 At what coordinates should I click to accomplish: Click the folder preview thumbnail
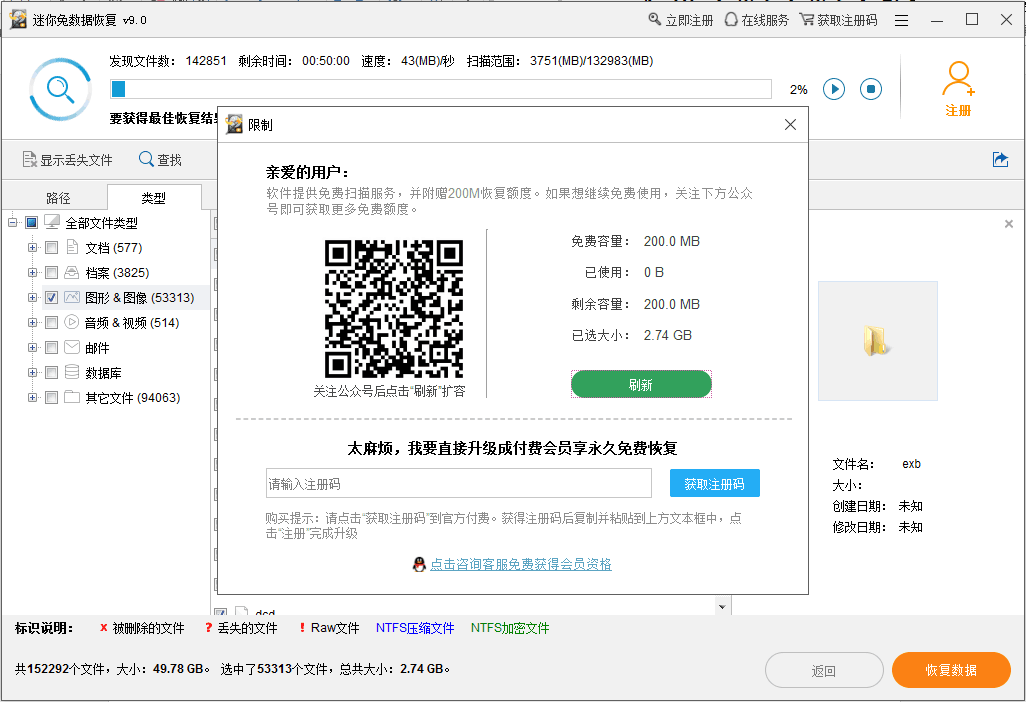877,341
